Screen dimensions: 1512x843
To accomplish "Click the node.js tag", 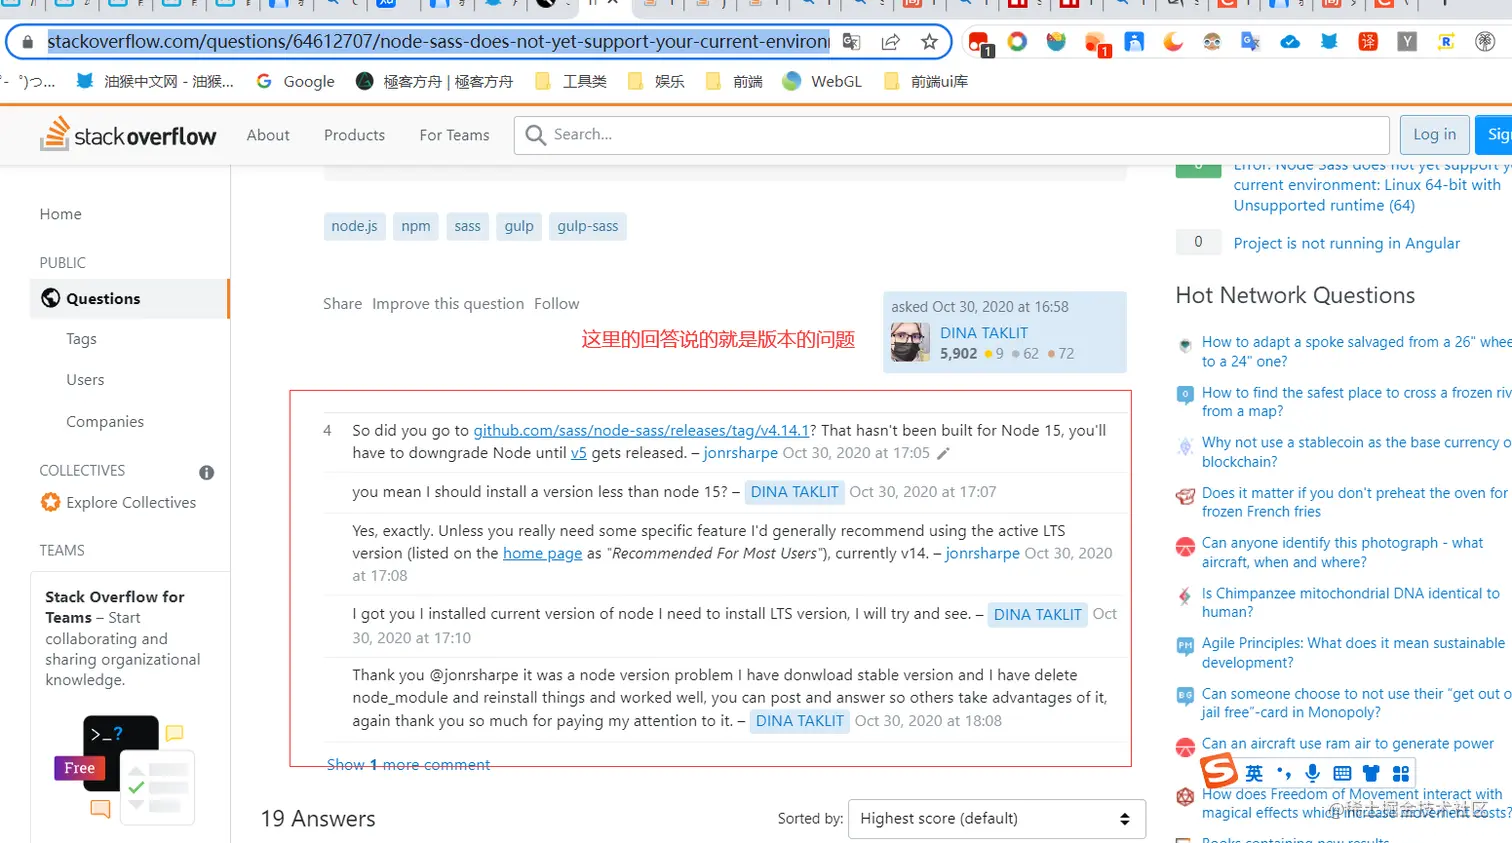I will 354,226.
